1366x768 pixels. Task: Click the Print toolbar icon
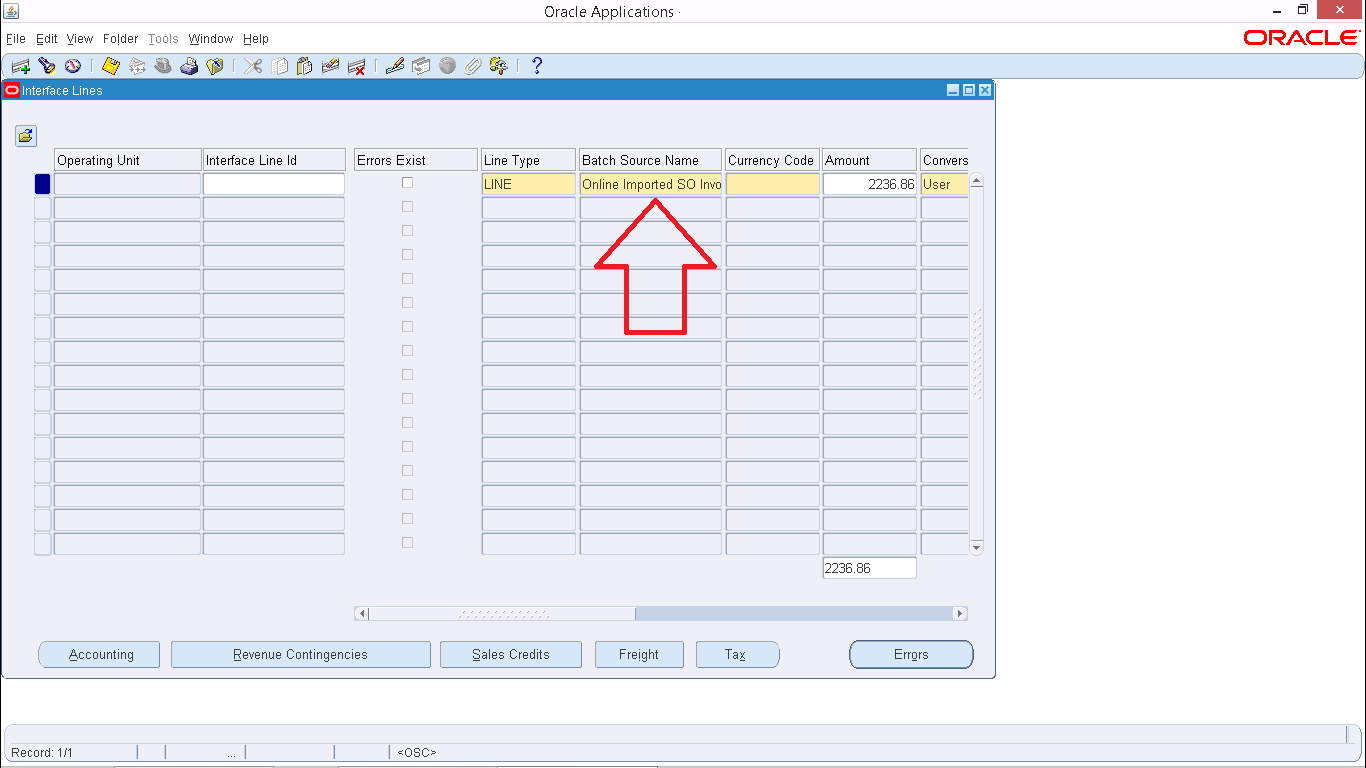tap(189, 66)
